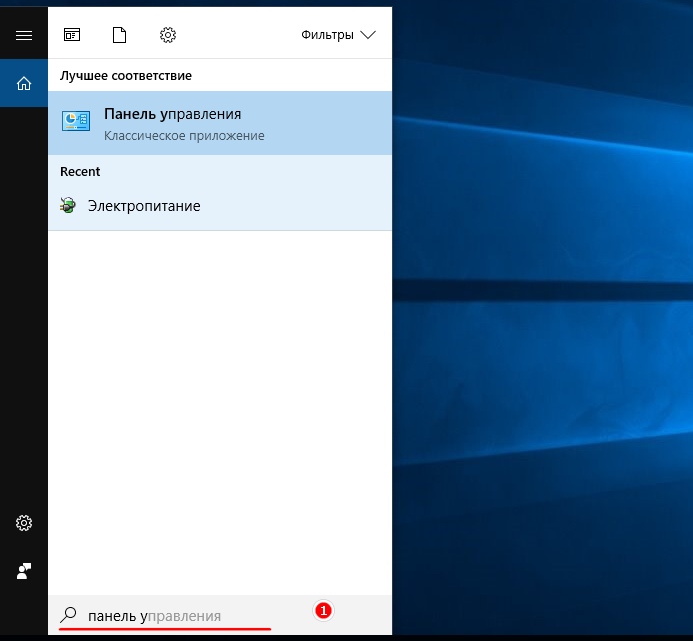
Task: Open the feedback icon in the sidebar
Action: [24, 571]
